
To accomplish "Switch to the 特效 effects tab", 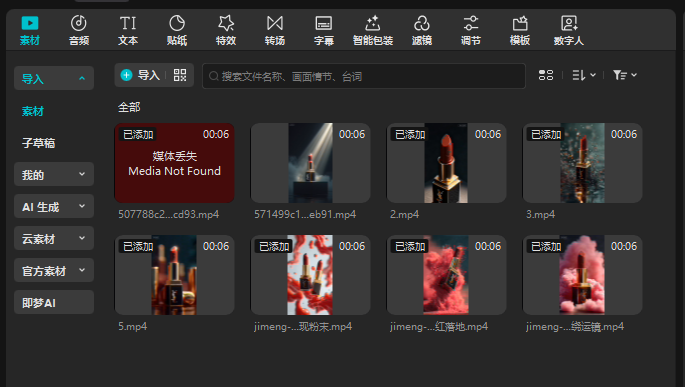I will (226, 30).
